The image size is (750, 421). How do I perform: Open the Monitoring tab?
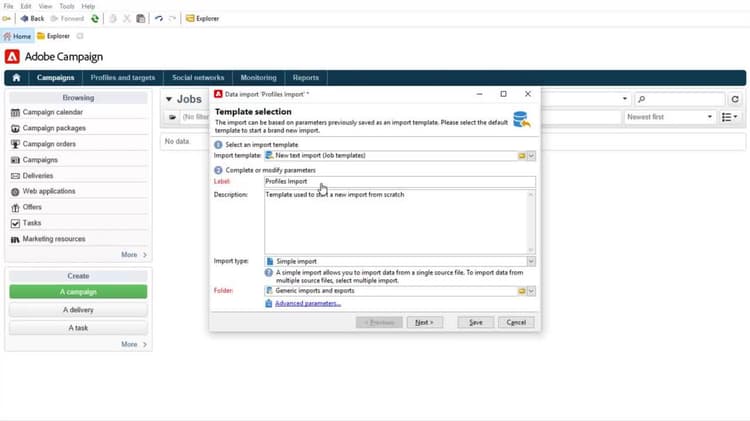pyautogui.click(x=258, y=78)
